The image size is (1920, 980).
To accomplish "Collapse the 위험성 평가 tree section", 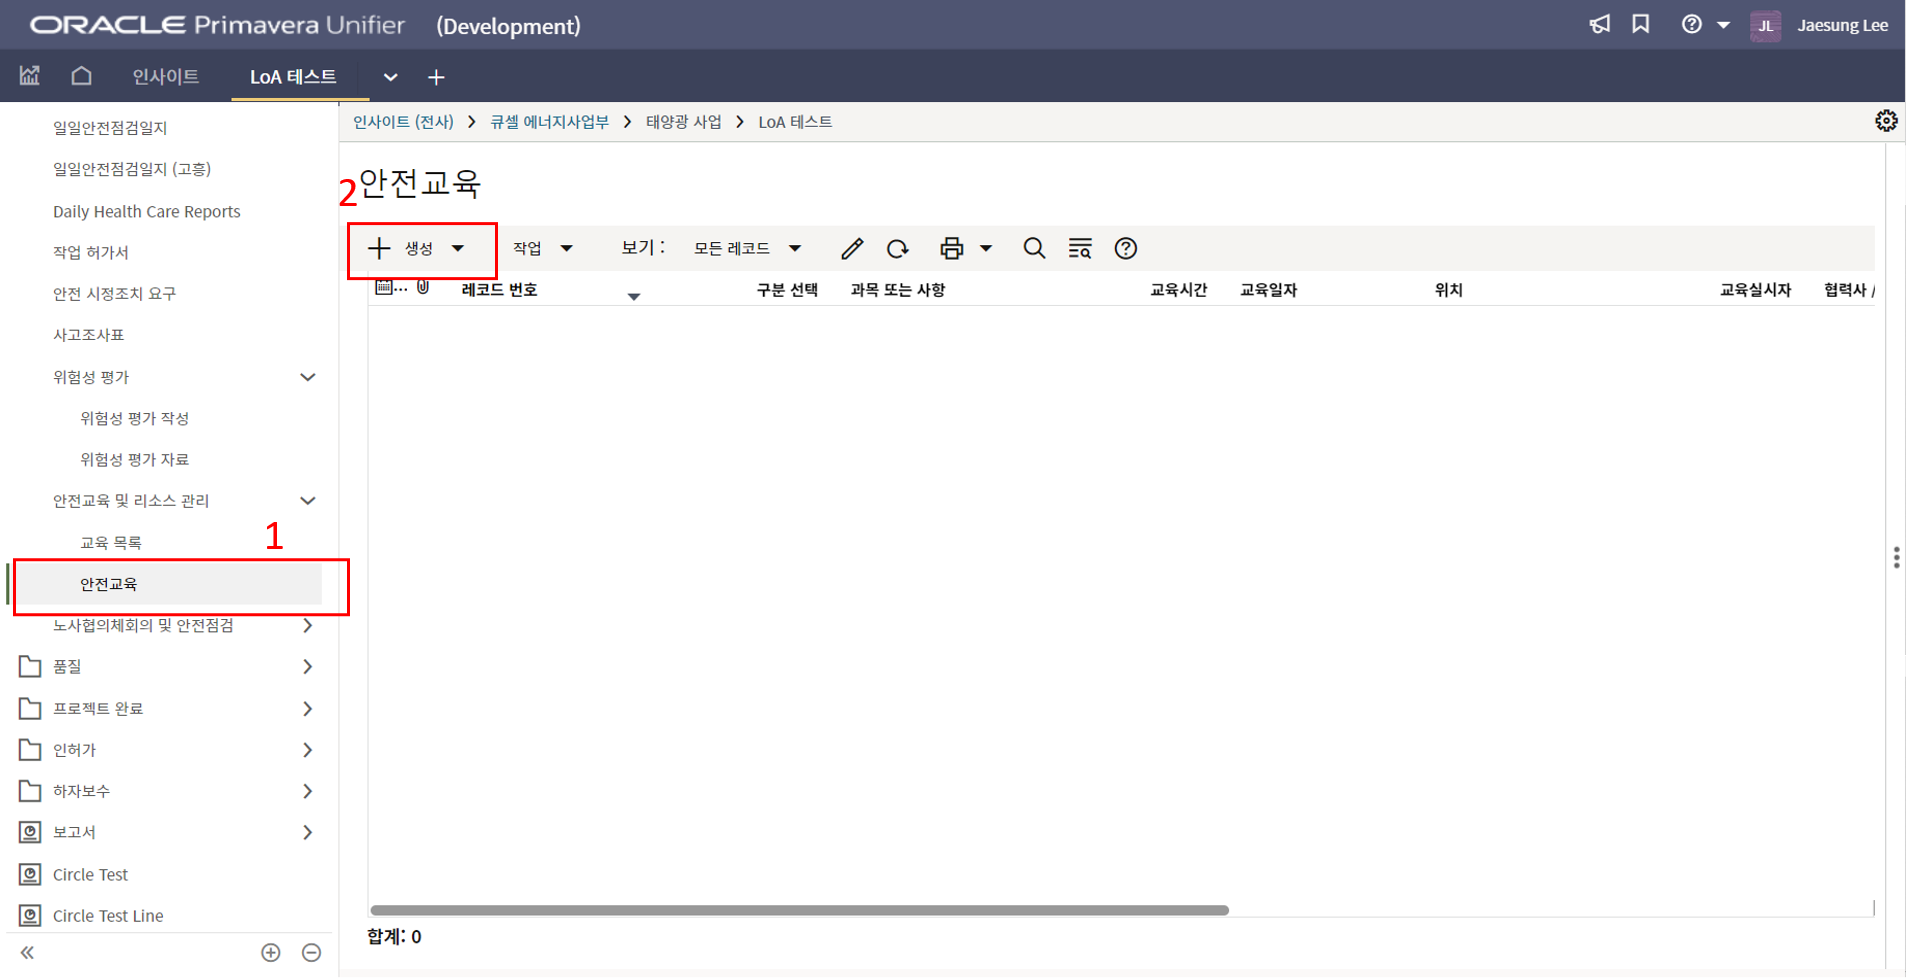I will coord(308,378).
